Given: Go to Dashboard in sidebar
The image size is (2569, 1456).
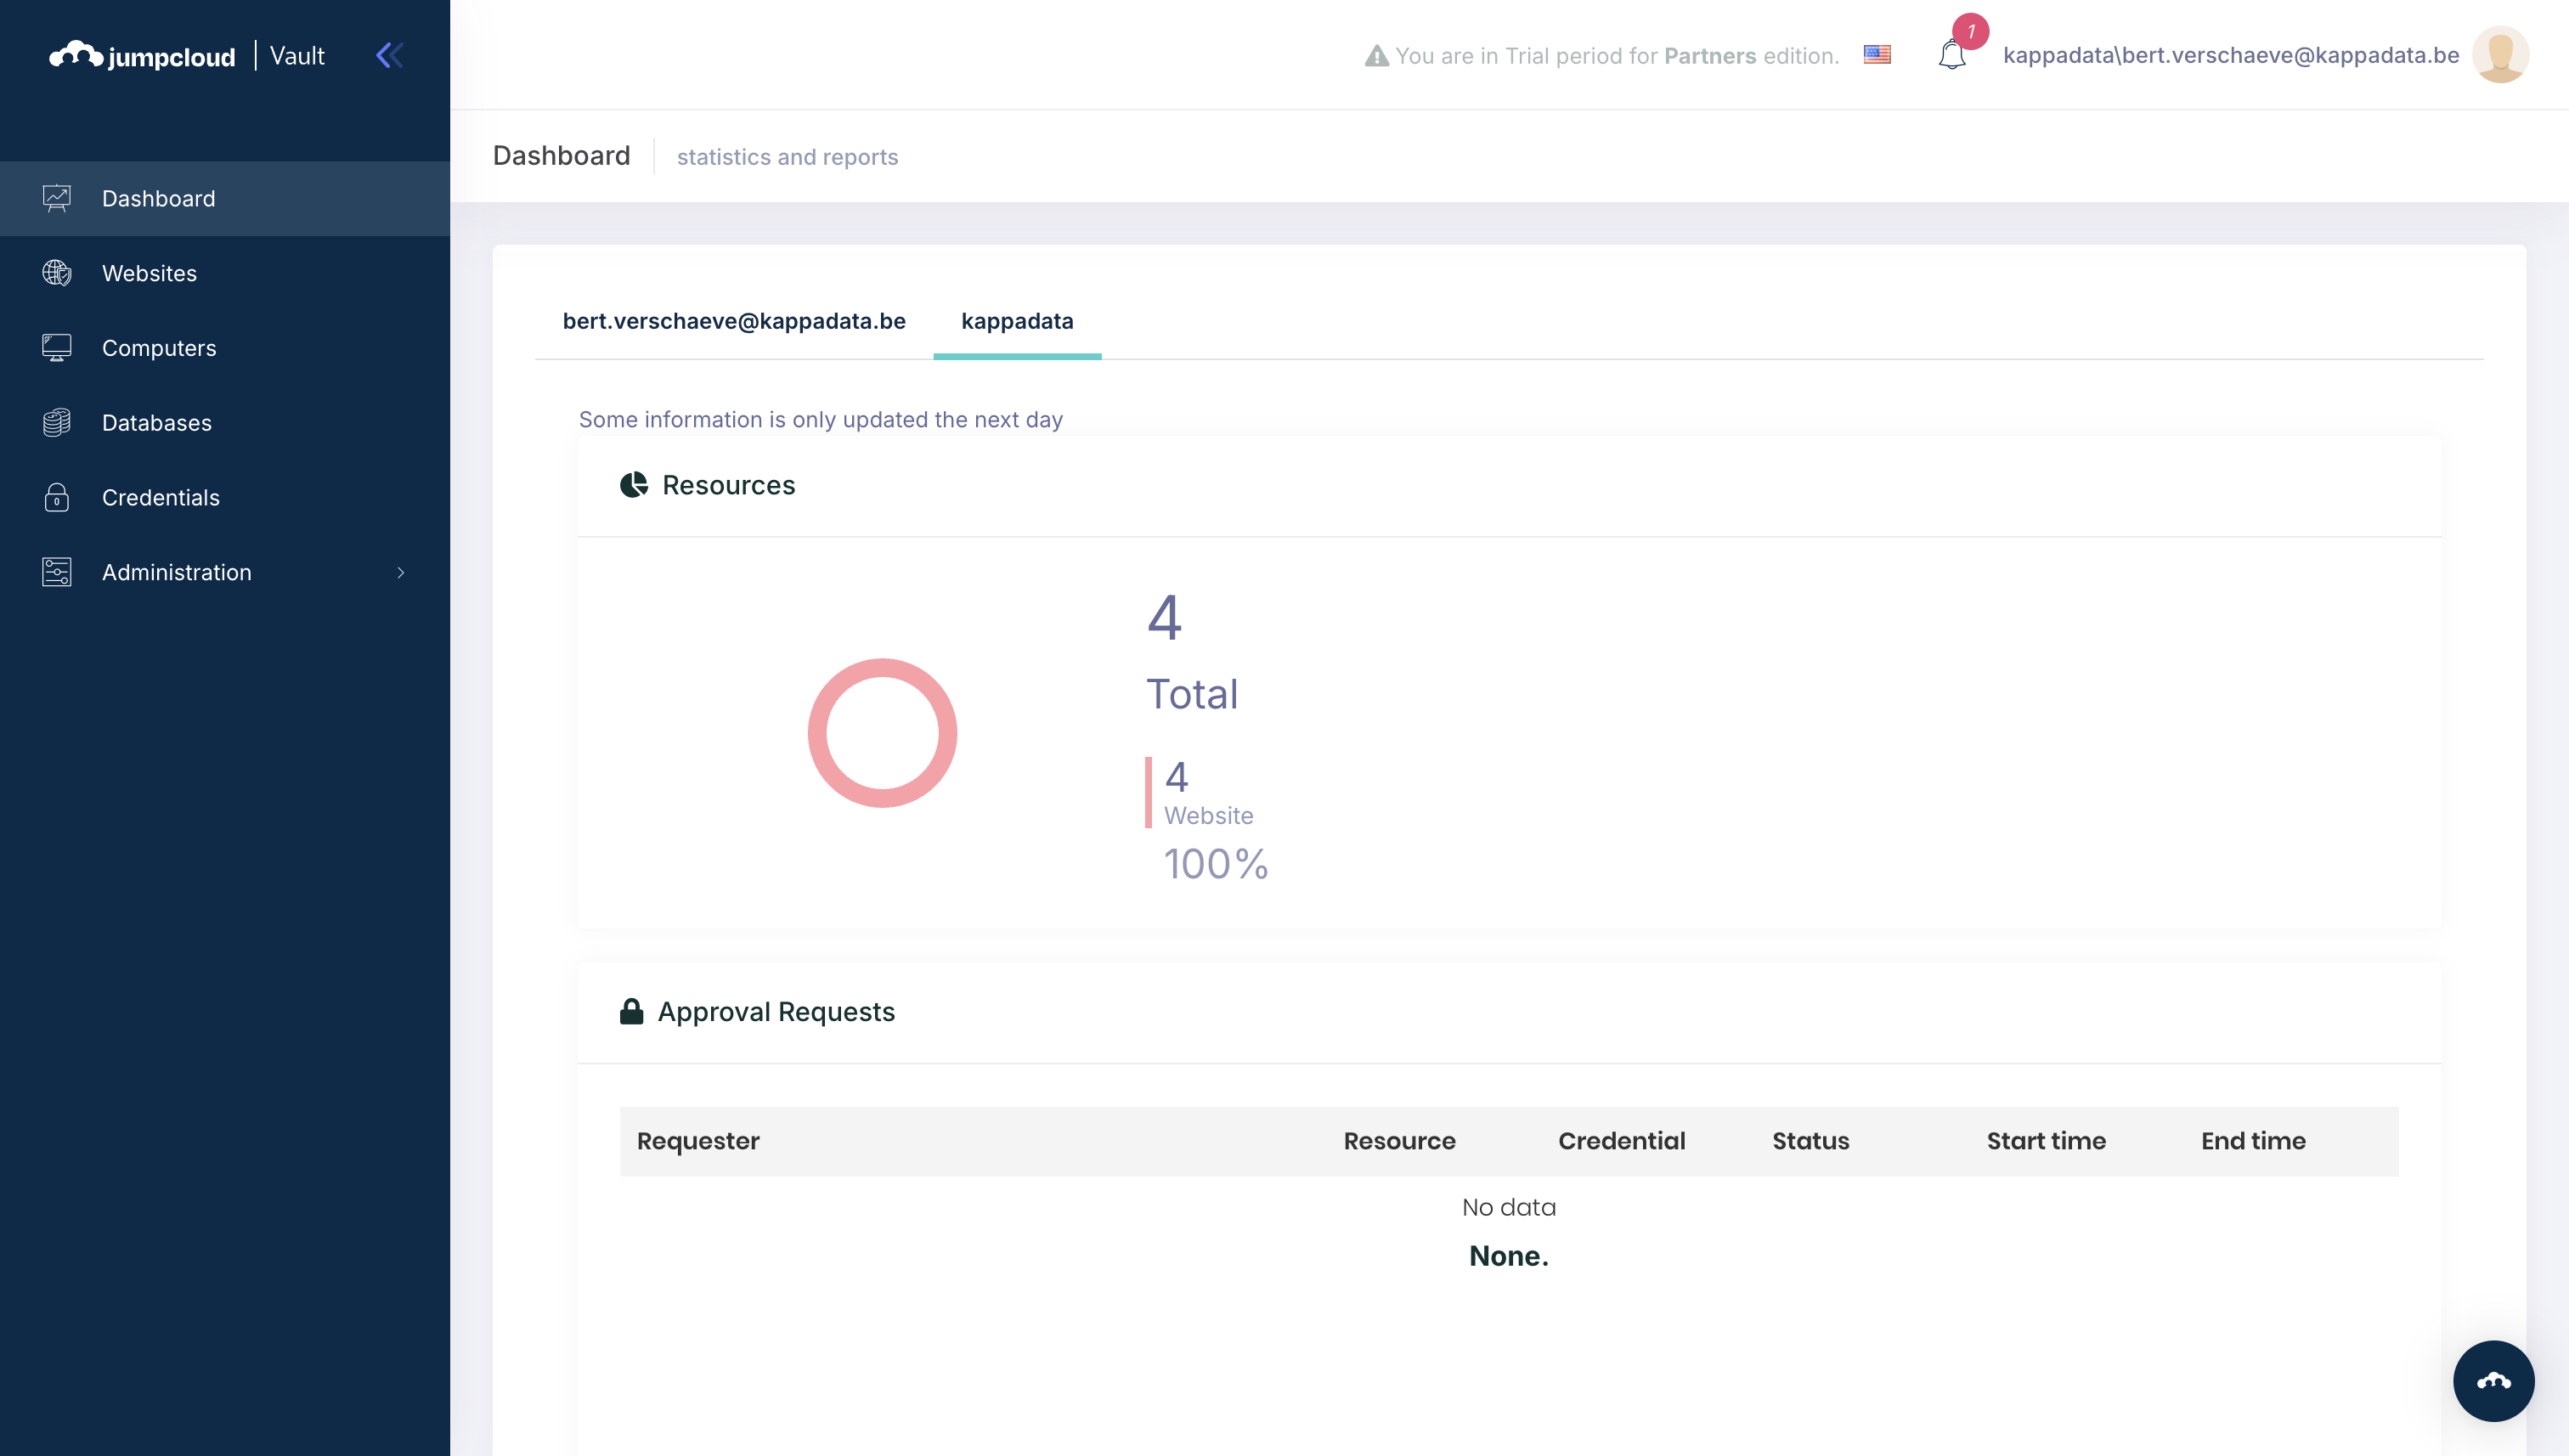Looking at the screenshot, I should point(159,198).
